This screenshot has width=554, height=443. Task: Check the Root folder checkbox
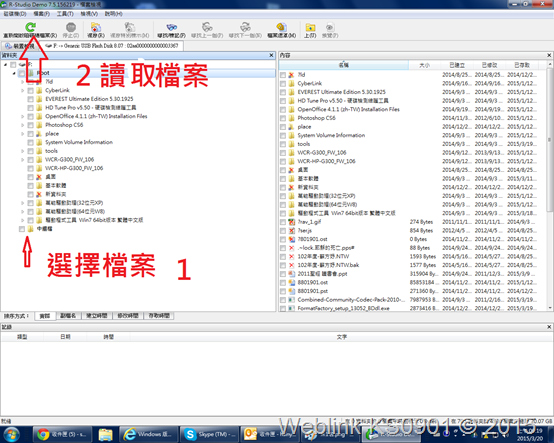[22, 73]
